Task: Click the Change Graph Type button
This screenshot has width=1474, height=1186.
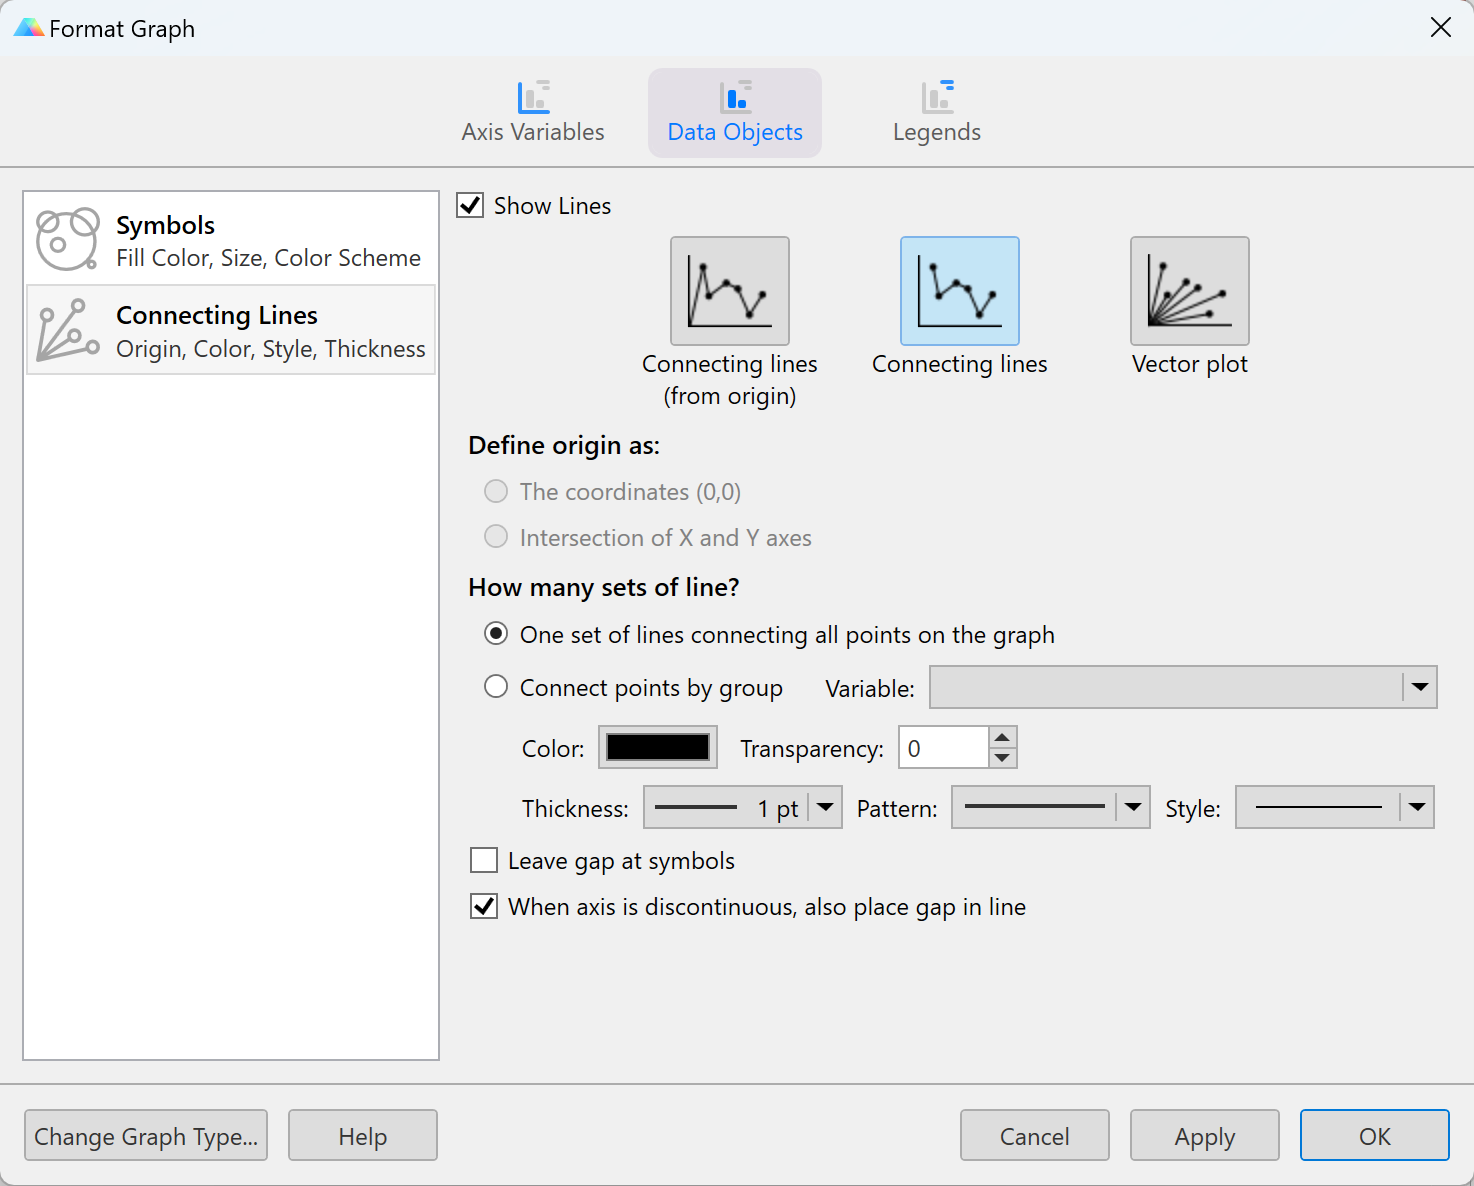Action: [x=145, y=1135]
